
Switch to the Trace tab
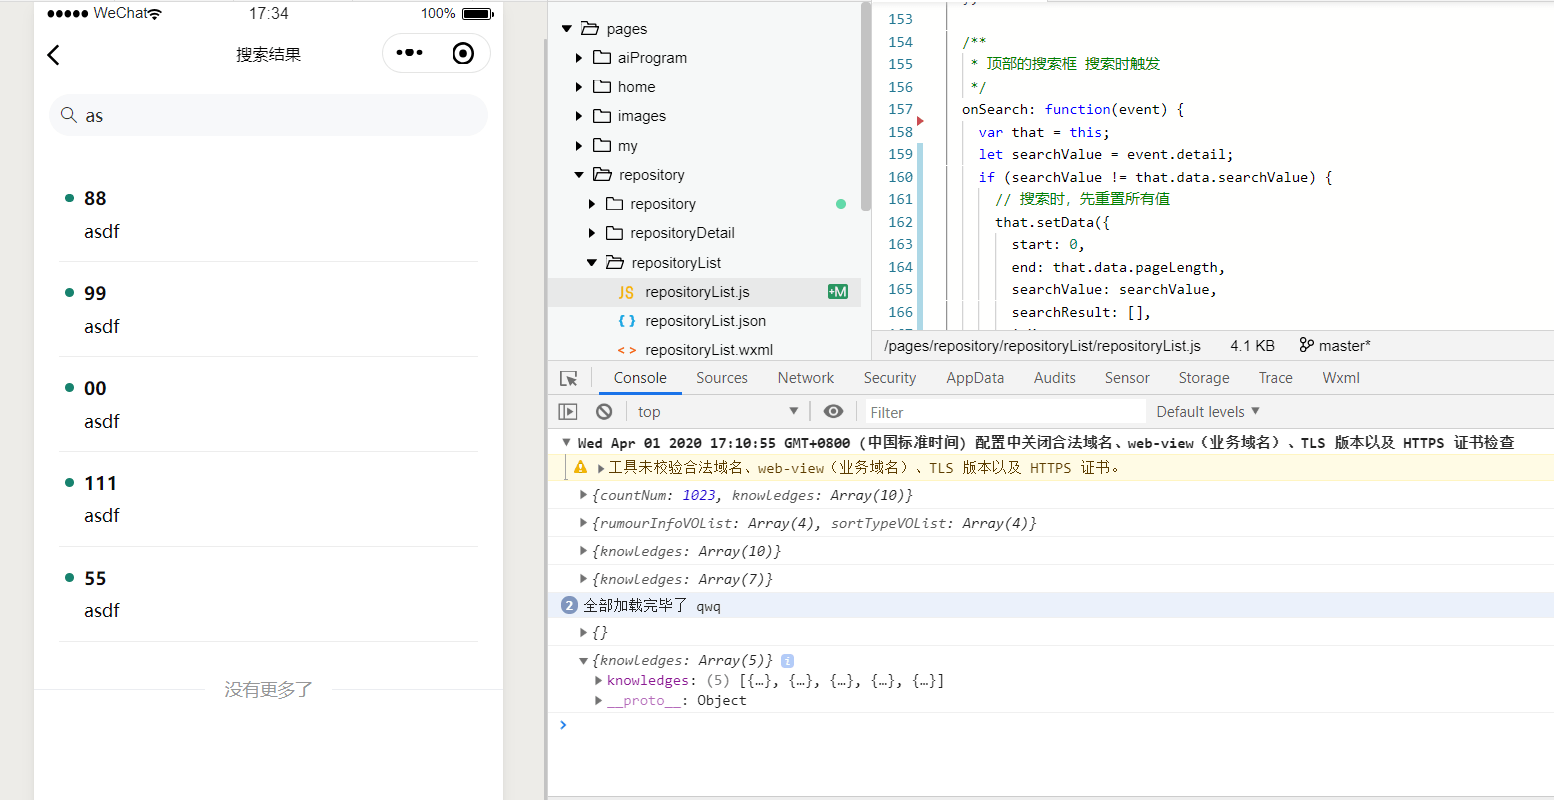tap(1276, 378)
